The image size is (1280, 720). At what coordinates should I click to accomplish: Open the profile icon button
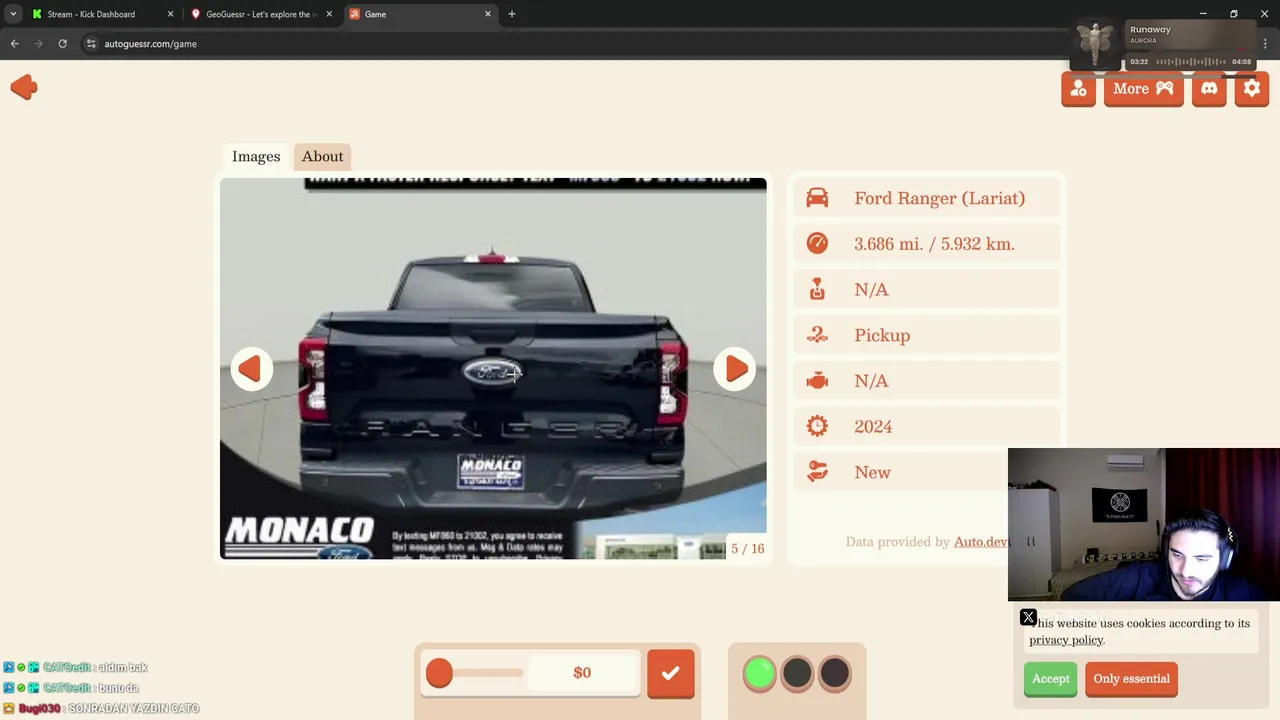(x=1078, y=89)
